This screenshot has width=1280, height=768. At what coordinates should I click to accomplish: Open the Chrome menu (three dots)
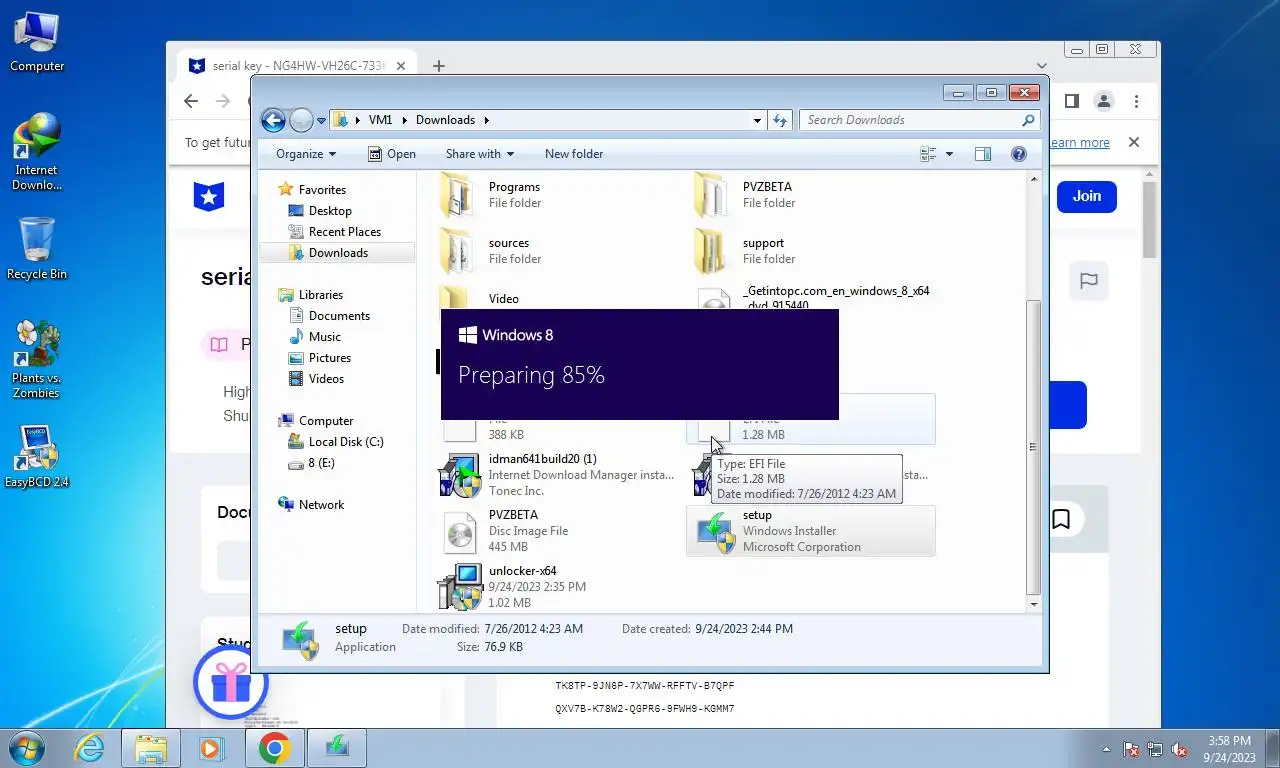1136,101
